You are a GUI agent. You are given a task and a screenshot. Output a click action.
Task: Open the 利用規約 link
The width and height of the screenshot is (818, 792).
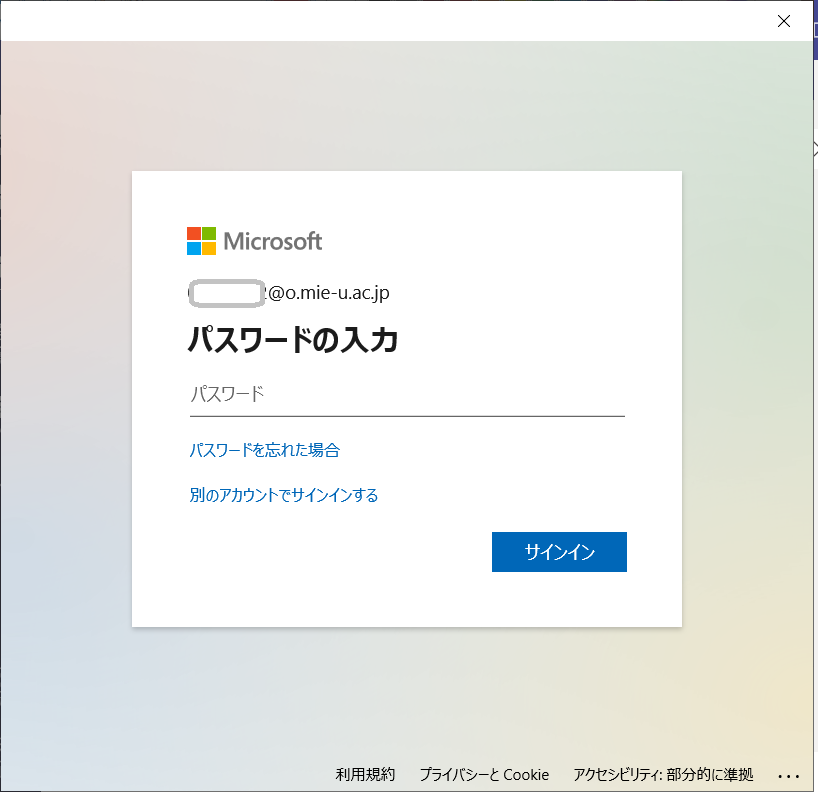click(x=365, y=775)
